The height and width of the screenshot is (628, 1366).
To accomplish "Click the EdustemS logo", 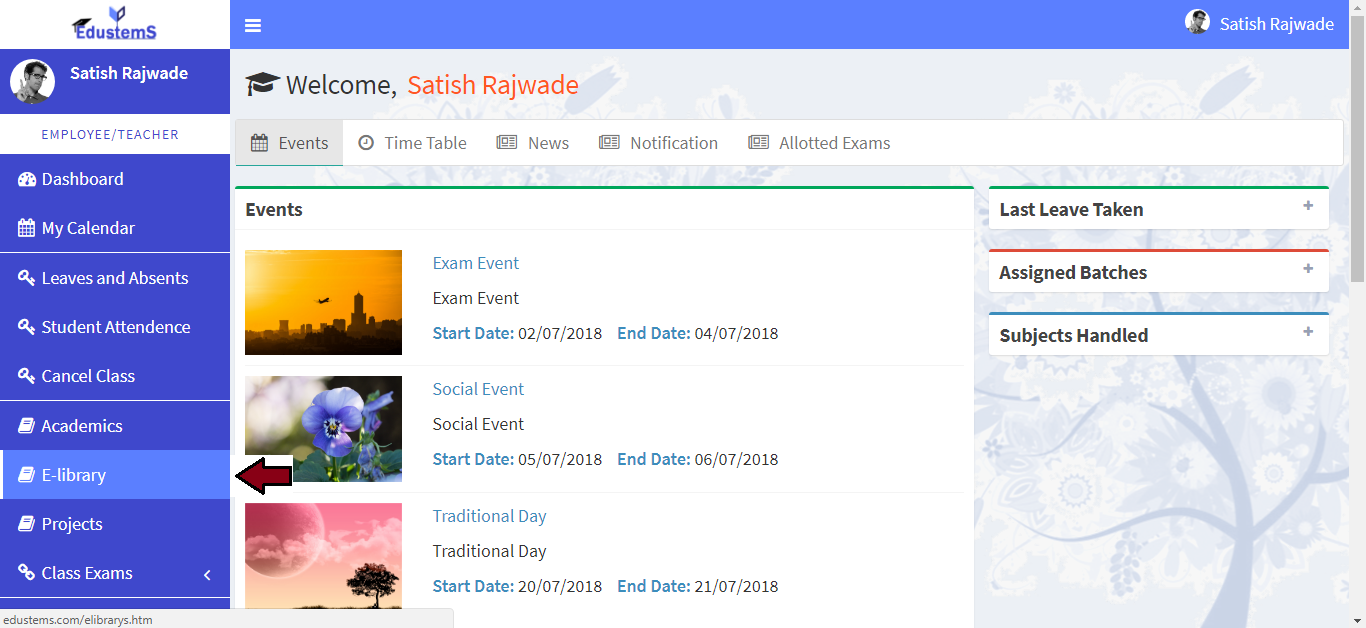I will [x=115, y=24].
